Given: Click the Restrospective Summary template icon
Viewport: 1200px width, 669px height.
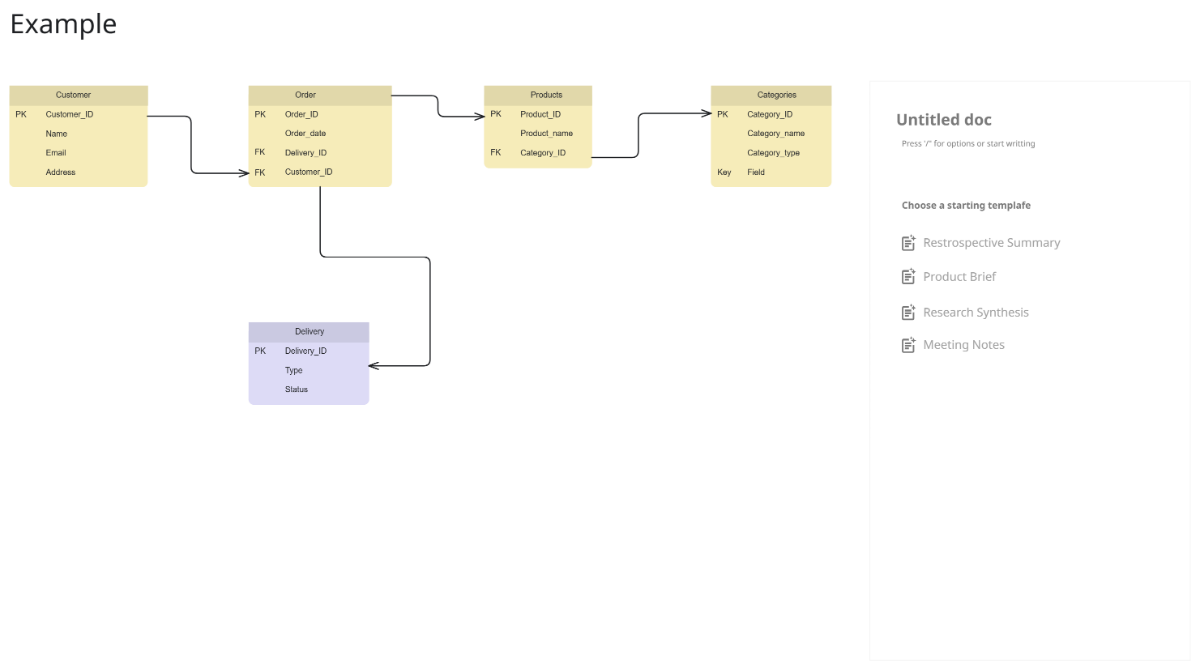Looking at the screenshot, I should [908, 242].
